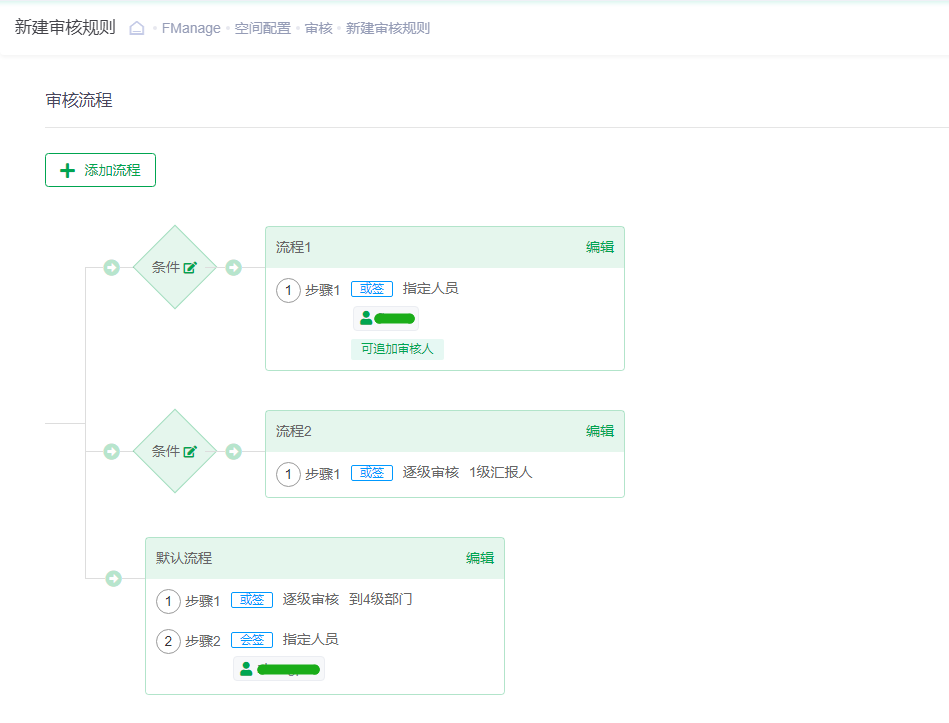Click the home icon in breadcrumb
The image size is (949, 723).
[137, 28]
